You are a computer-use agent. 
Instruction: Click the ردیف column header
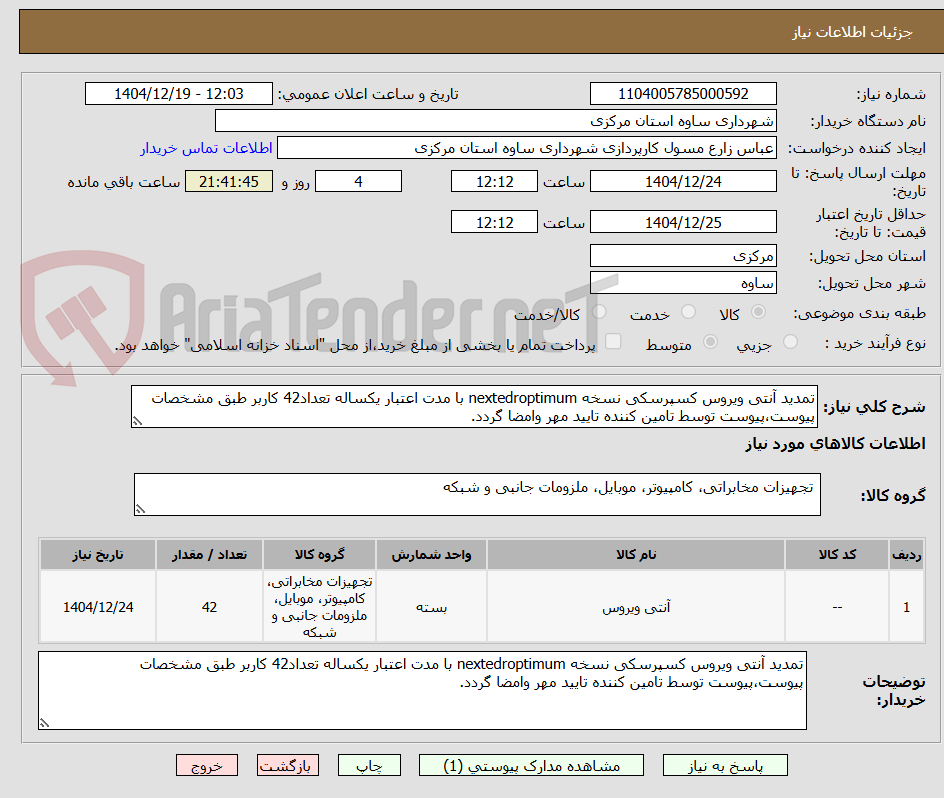coord(907,555)
